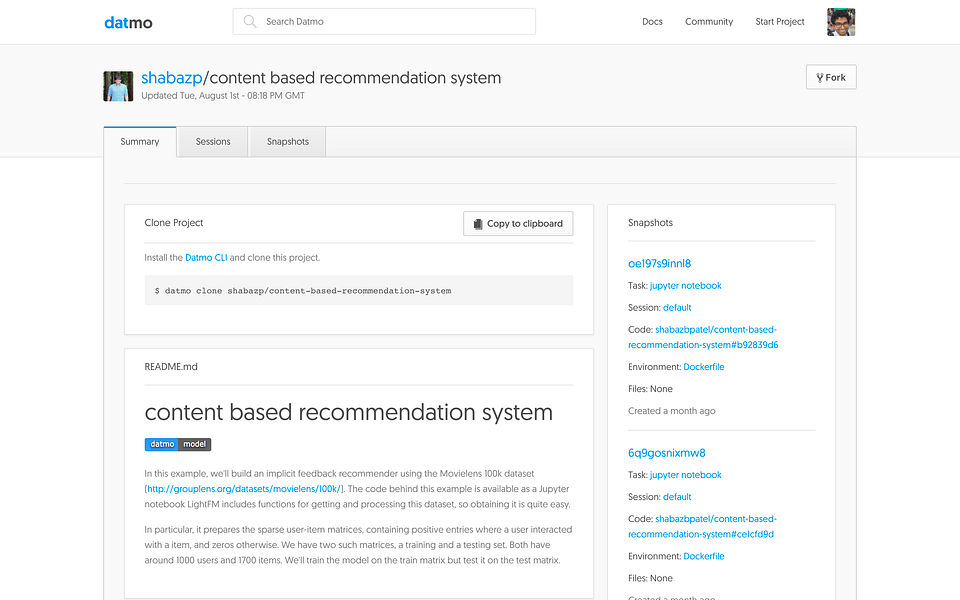The width and height of the screenshot is (960, 600).
Task: Focus the Search Datmo field
Action: pos(384,21)
